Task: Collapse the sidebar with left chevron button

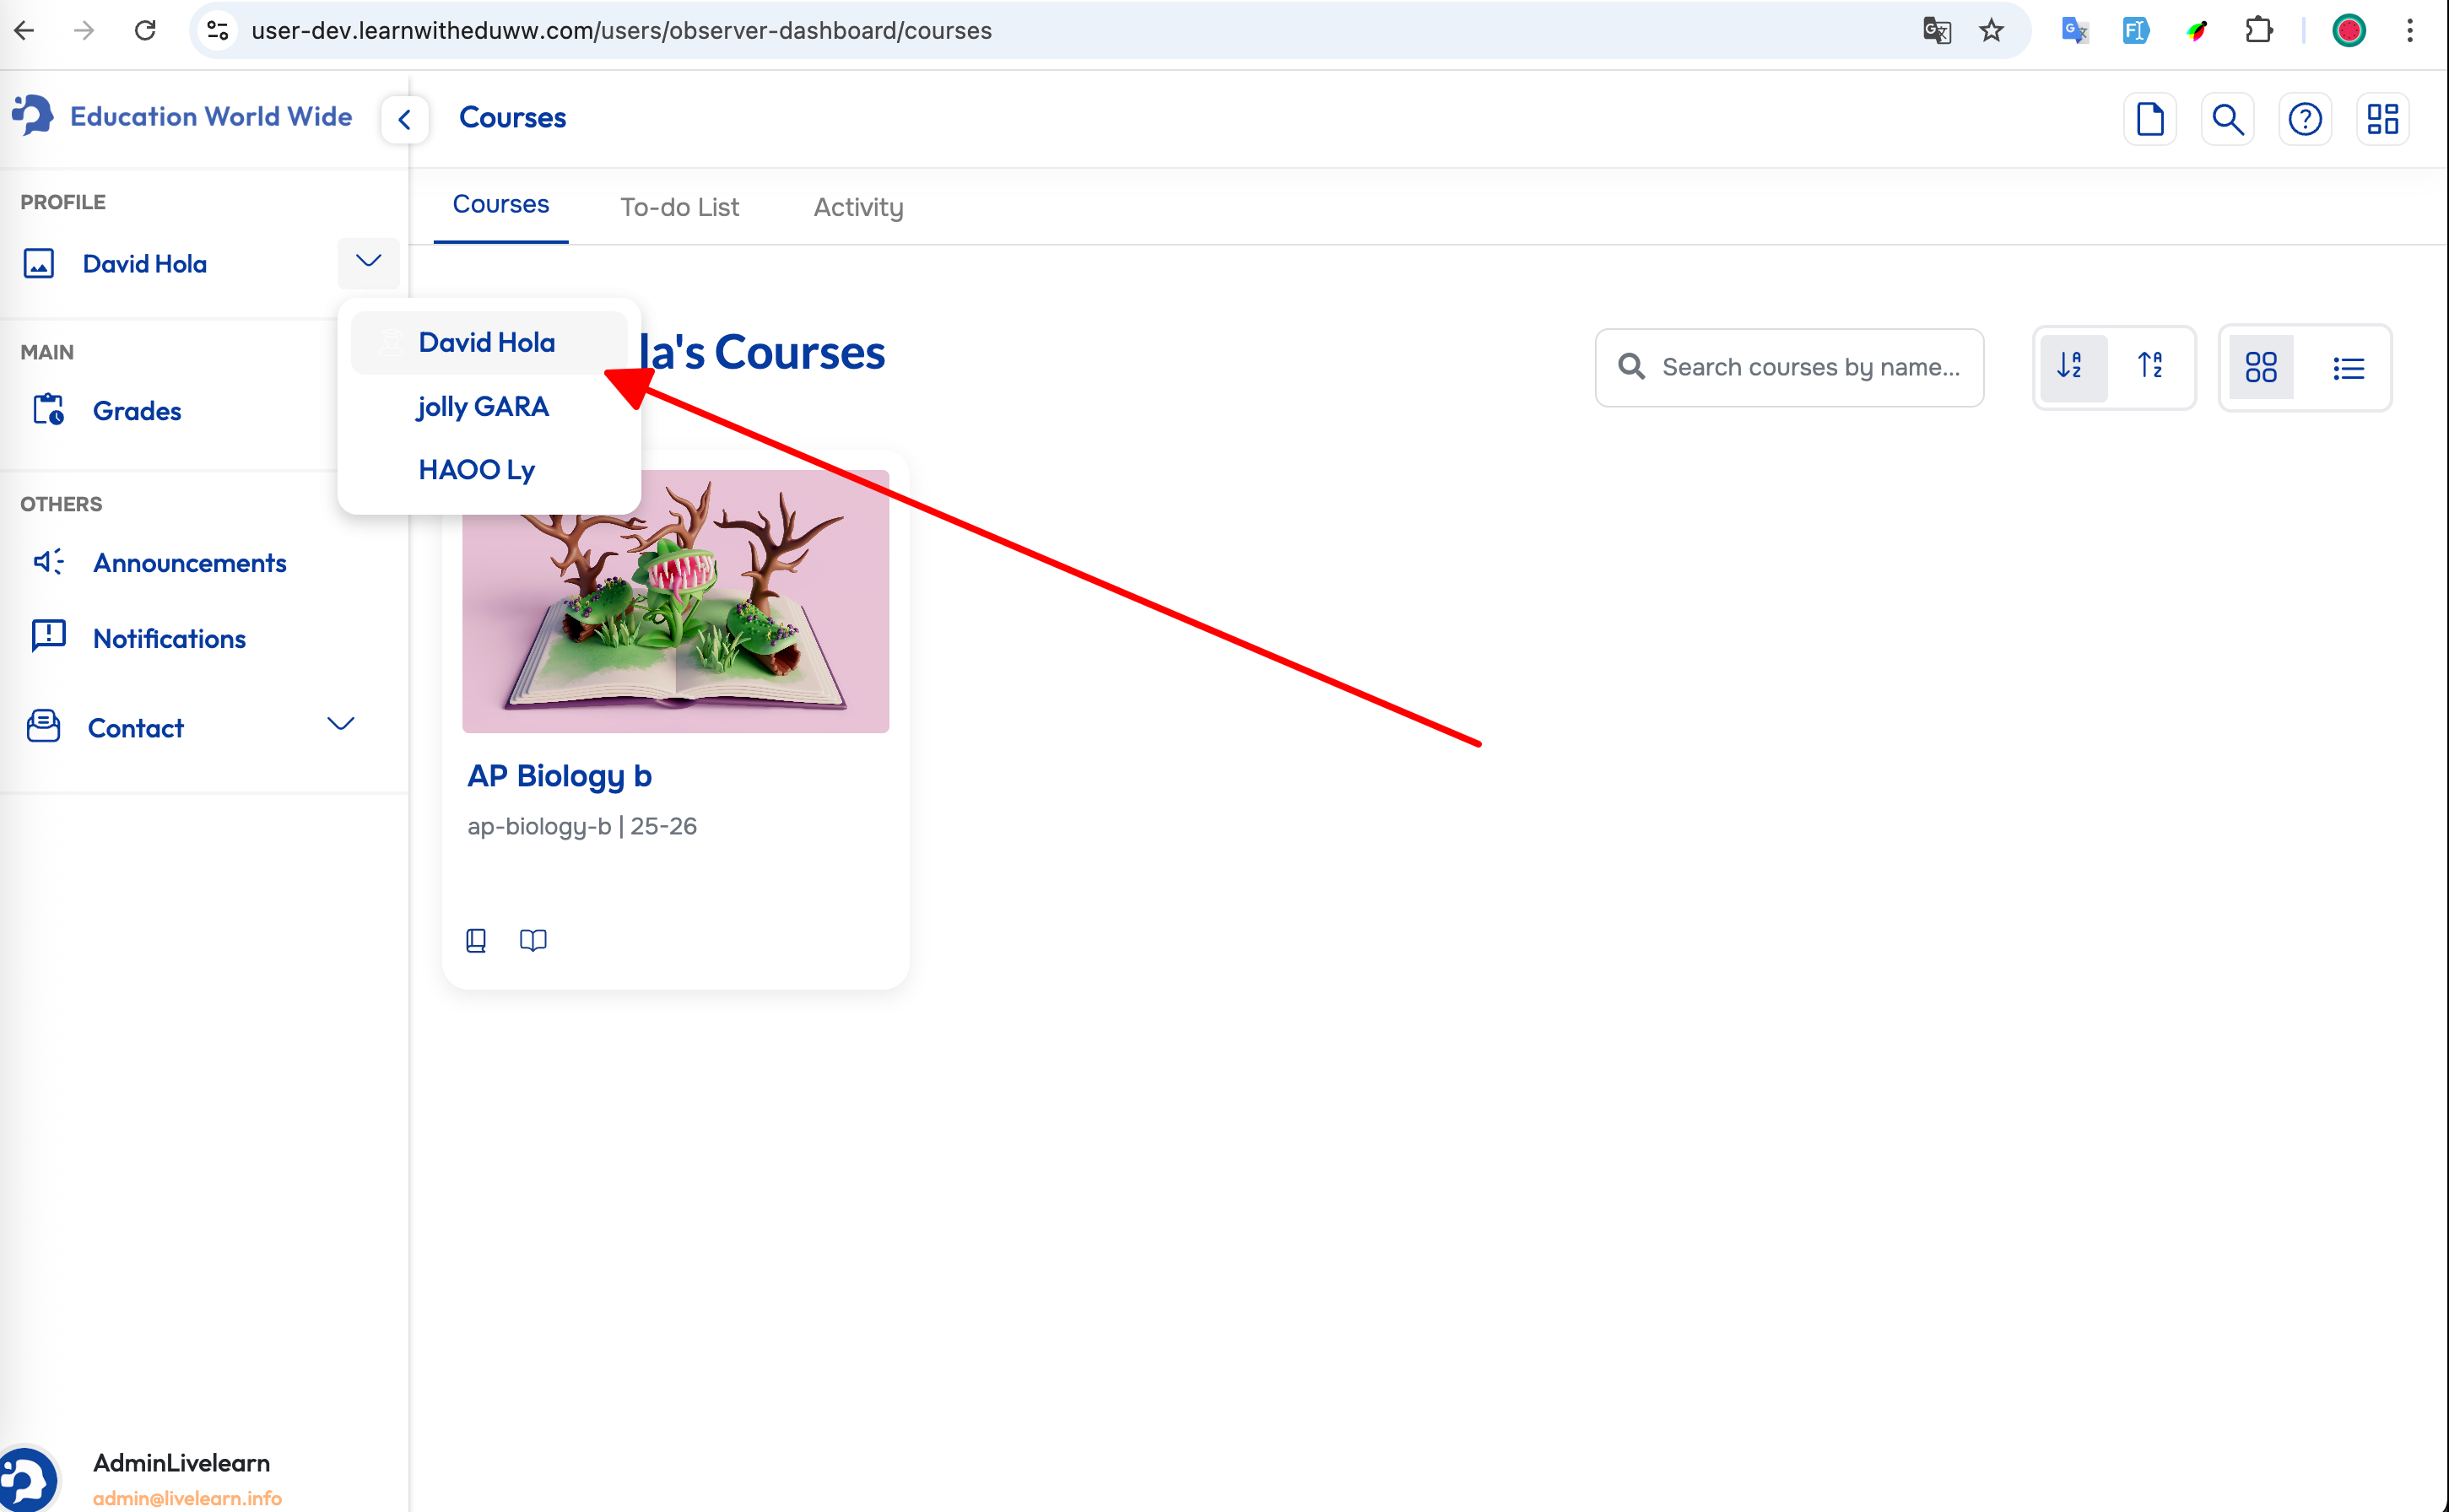Action: tap(404, 120)
